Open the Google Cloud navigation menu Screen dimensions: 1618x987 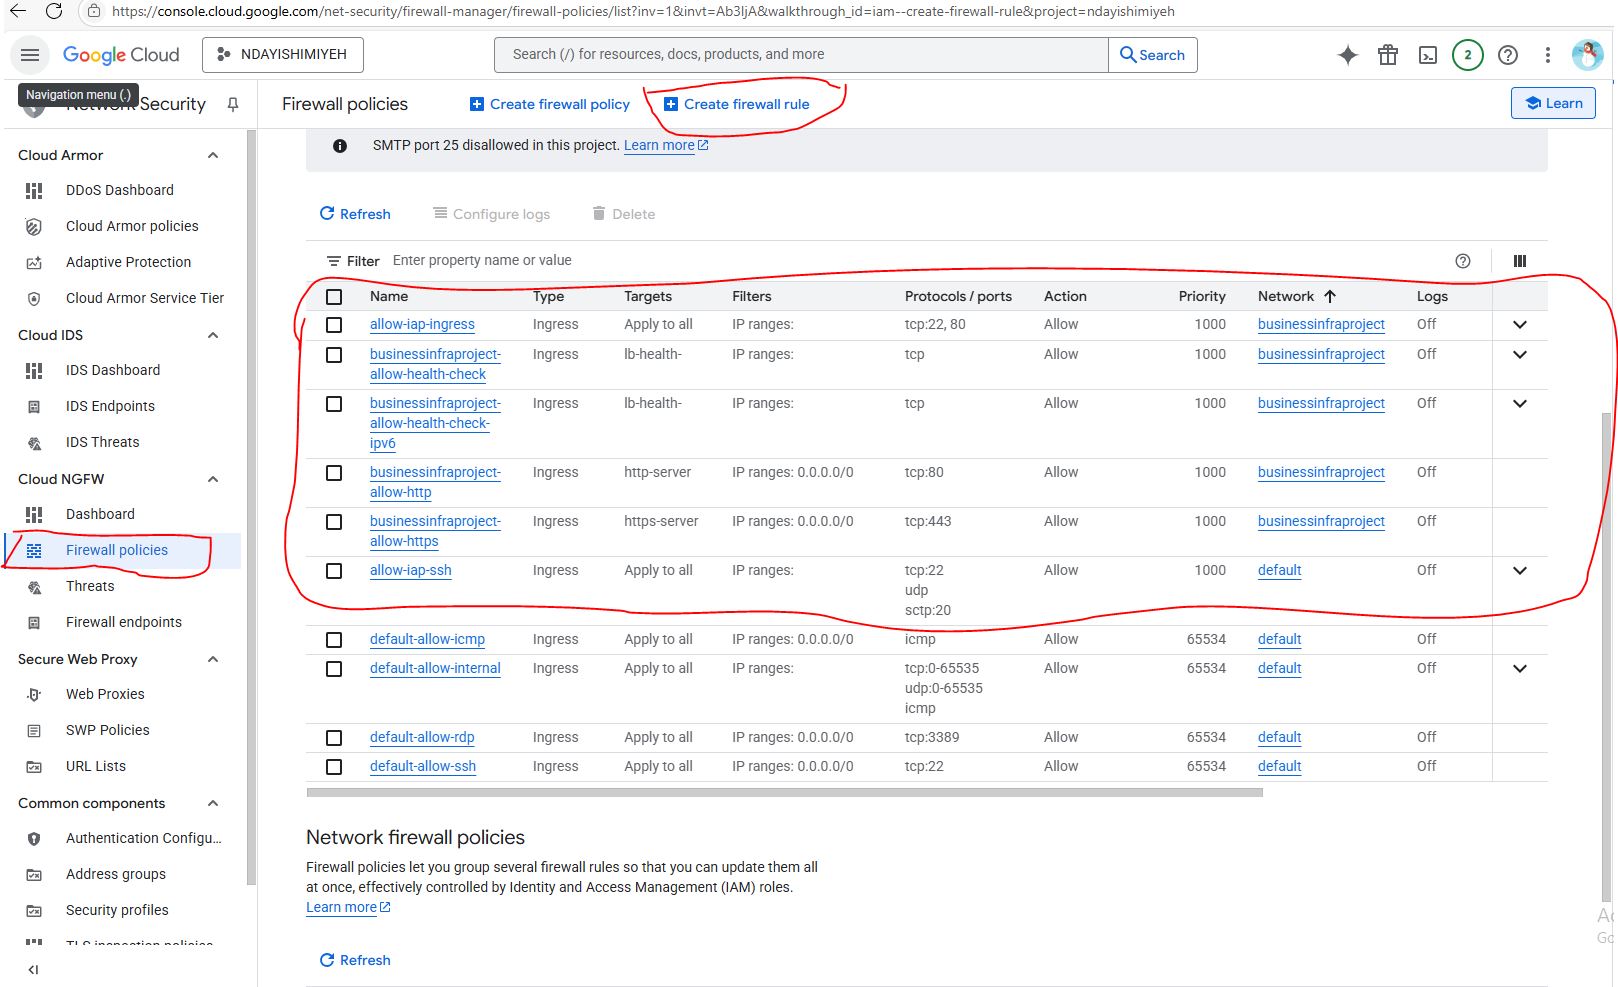[30, 55]
